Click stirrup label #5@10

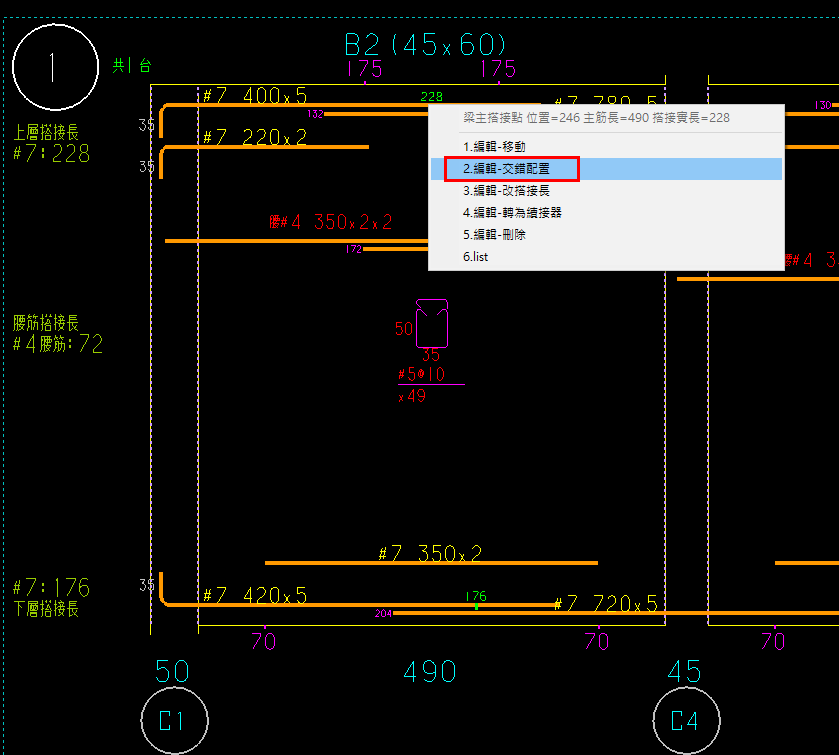[421, 374]
